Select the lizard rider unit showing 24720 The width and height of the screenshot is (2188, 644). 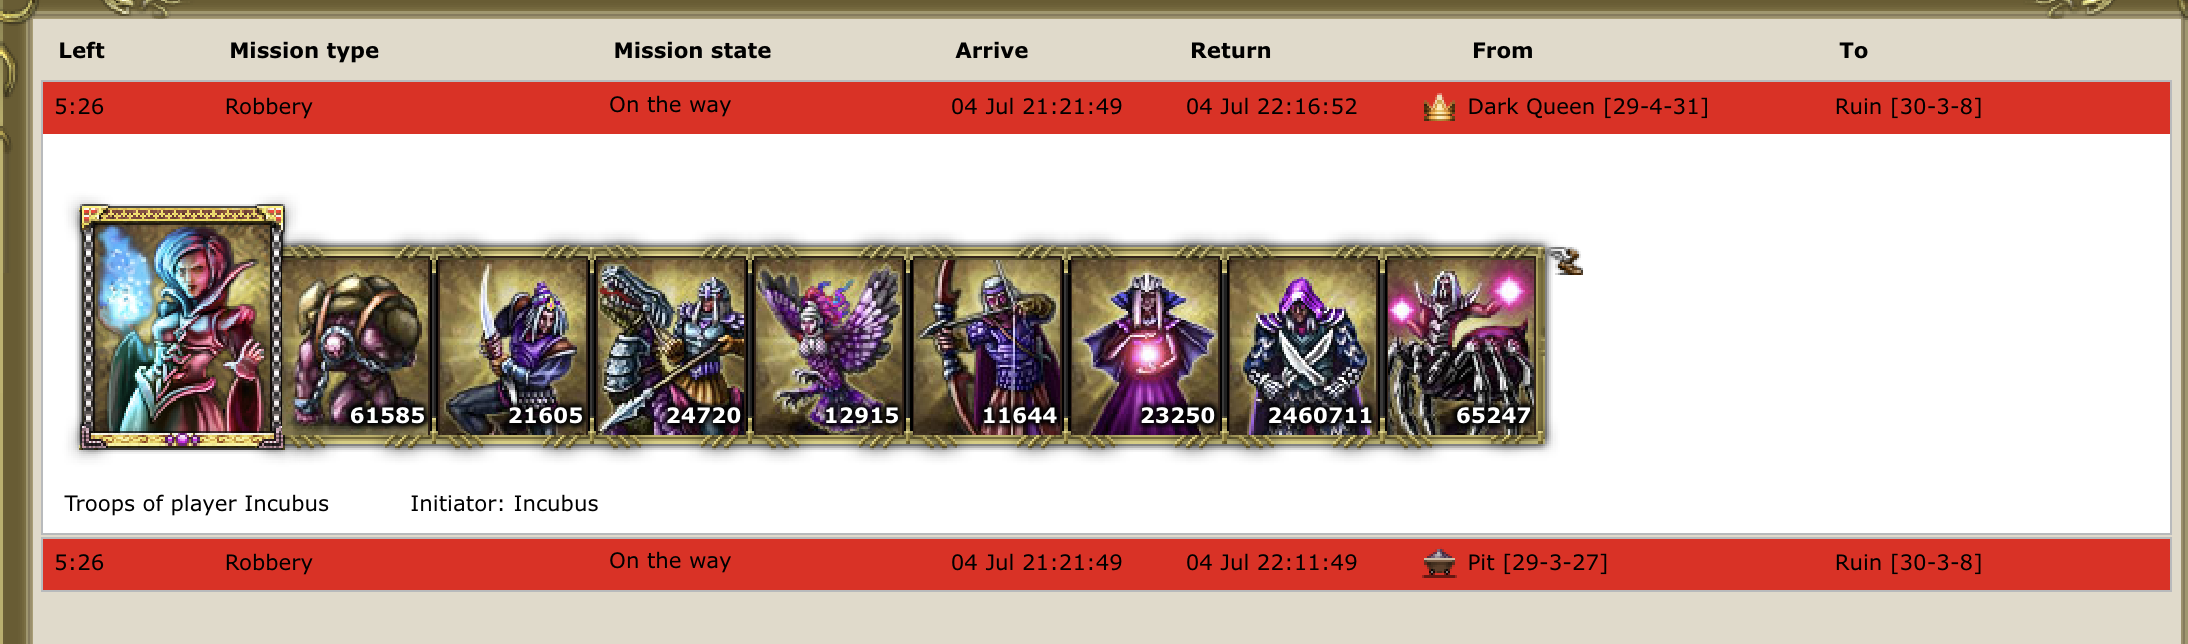(672, 345)
